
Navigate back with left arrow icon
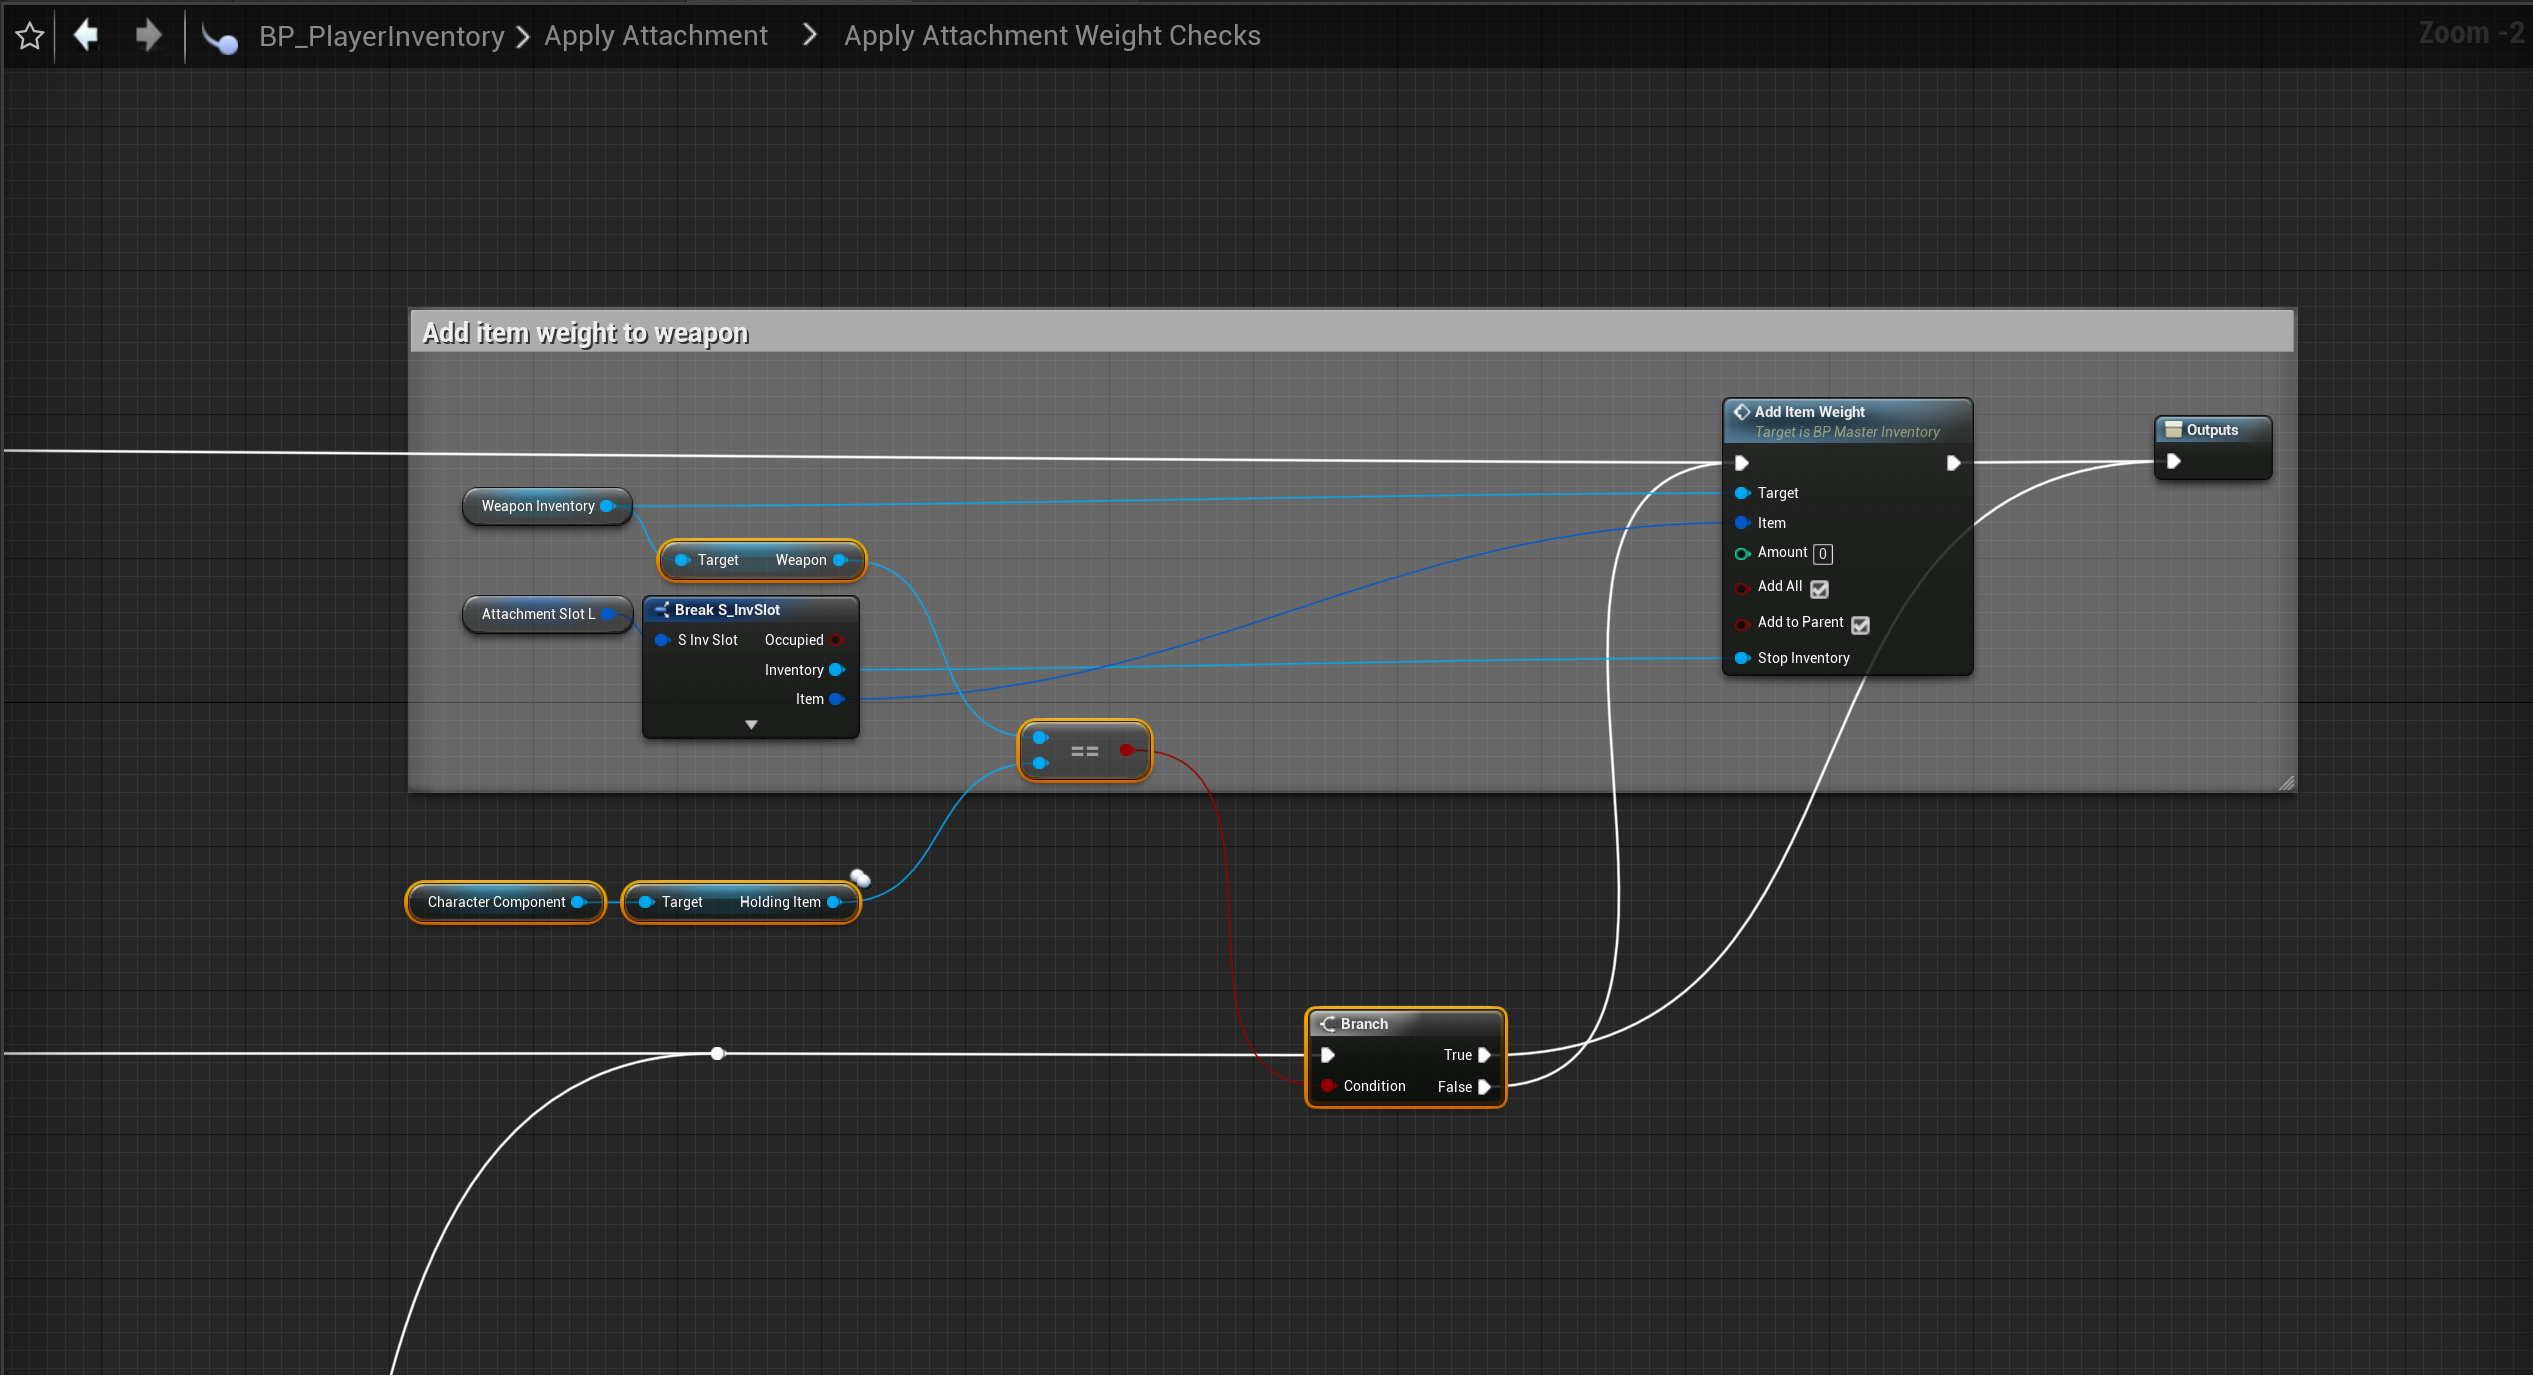click(87, 36)
